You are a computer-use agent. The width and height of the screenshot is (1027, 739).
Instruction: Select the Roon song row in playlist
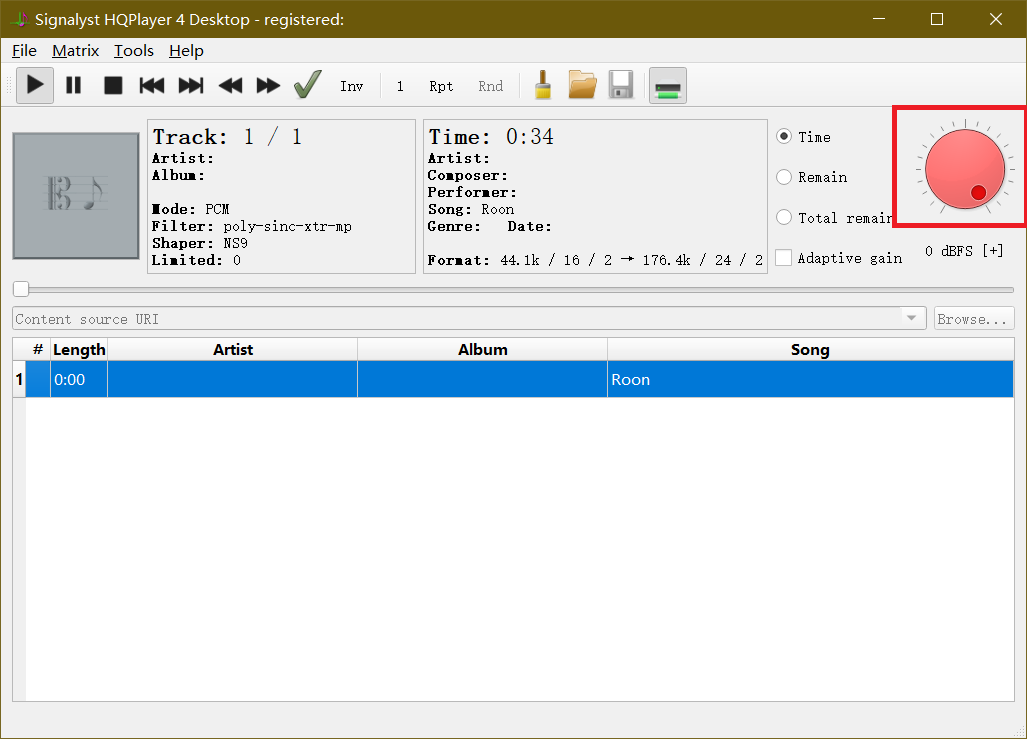click(x=630, y=380)
